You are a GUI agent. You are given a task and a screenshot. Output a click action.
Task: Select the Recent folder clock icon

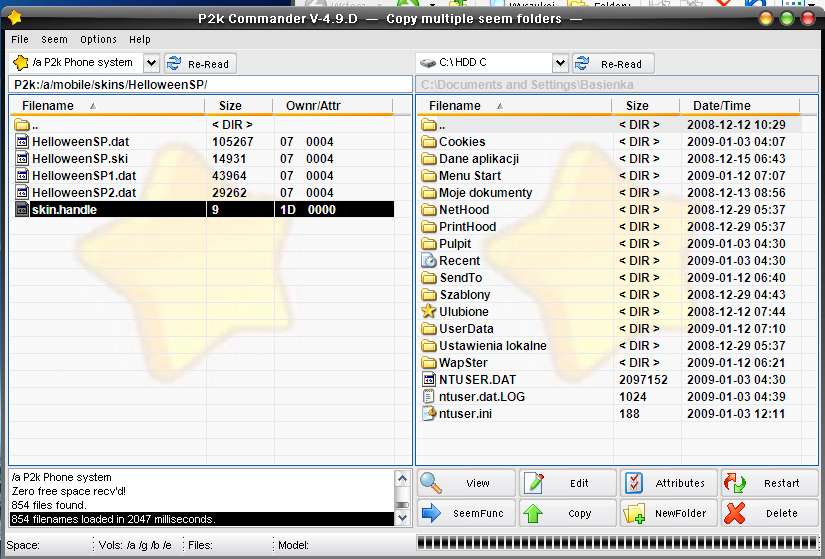pyautogui.click(x=429, y=261)
